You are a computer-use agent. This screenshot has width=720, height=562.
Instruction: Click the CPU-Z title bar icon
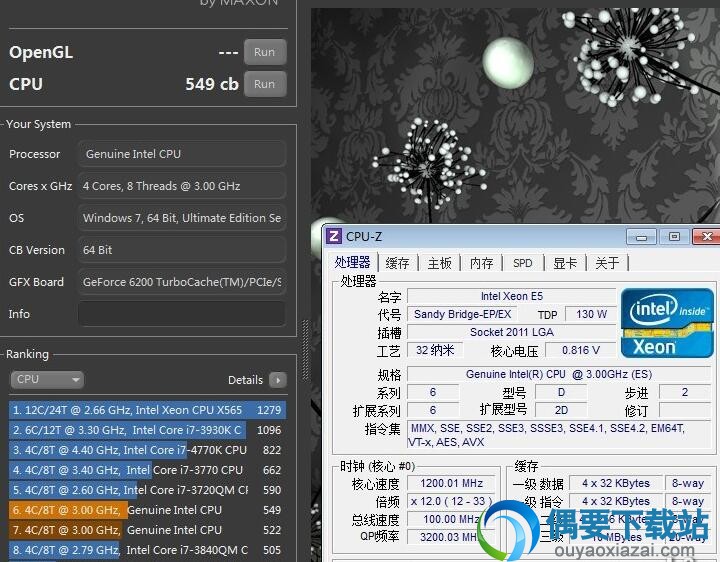(x=334, y=236)
